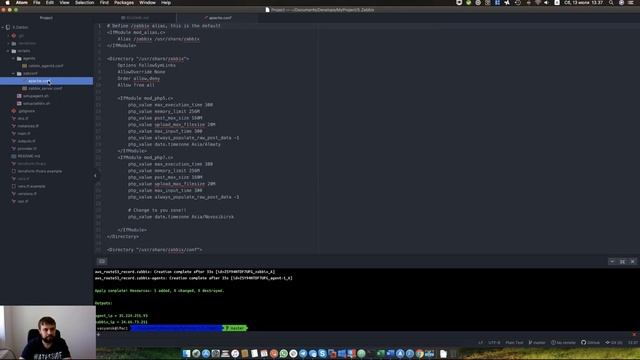This screenshot has width=640, height=360.
Task: Open the Help menu
Action: click(166, 2)
